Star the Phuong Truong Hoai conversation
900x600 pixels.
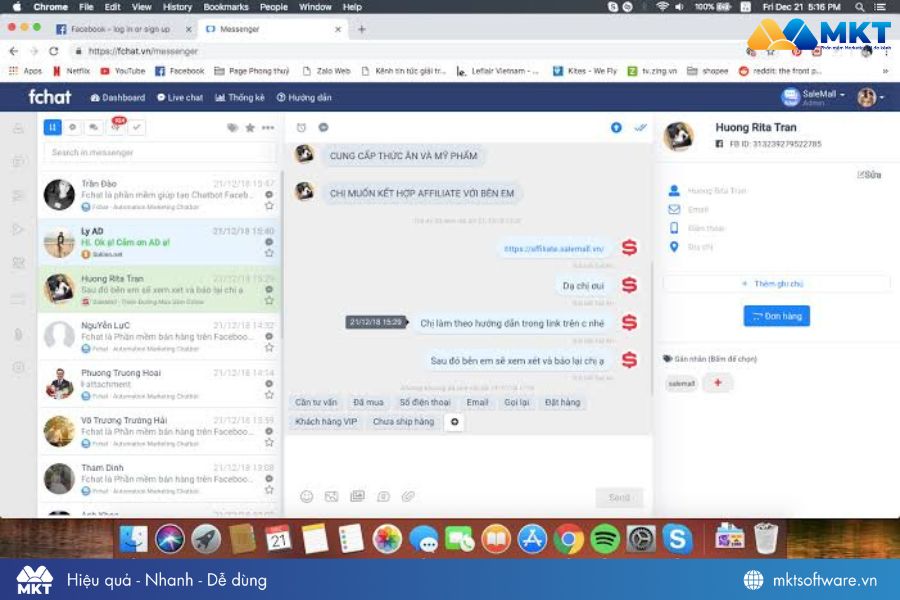(x=269, y=395)
